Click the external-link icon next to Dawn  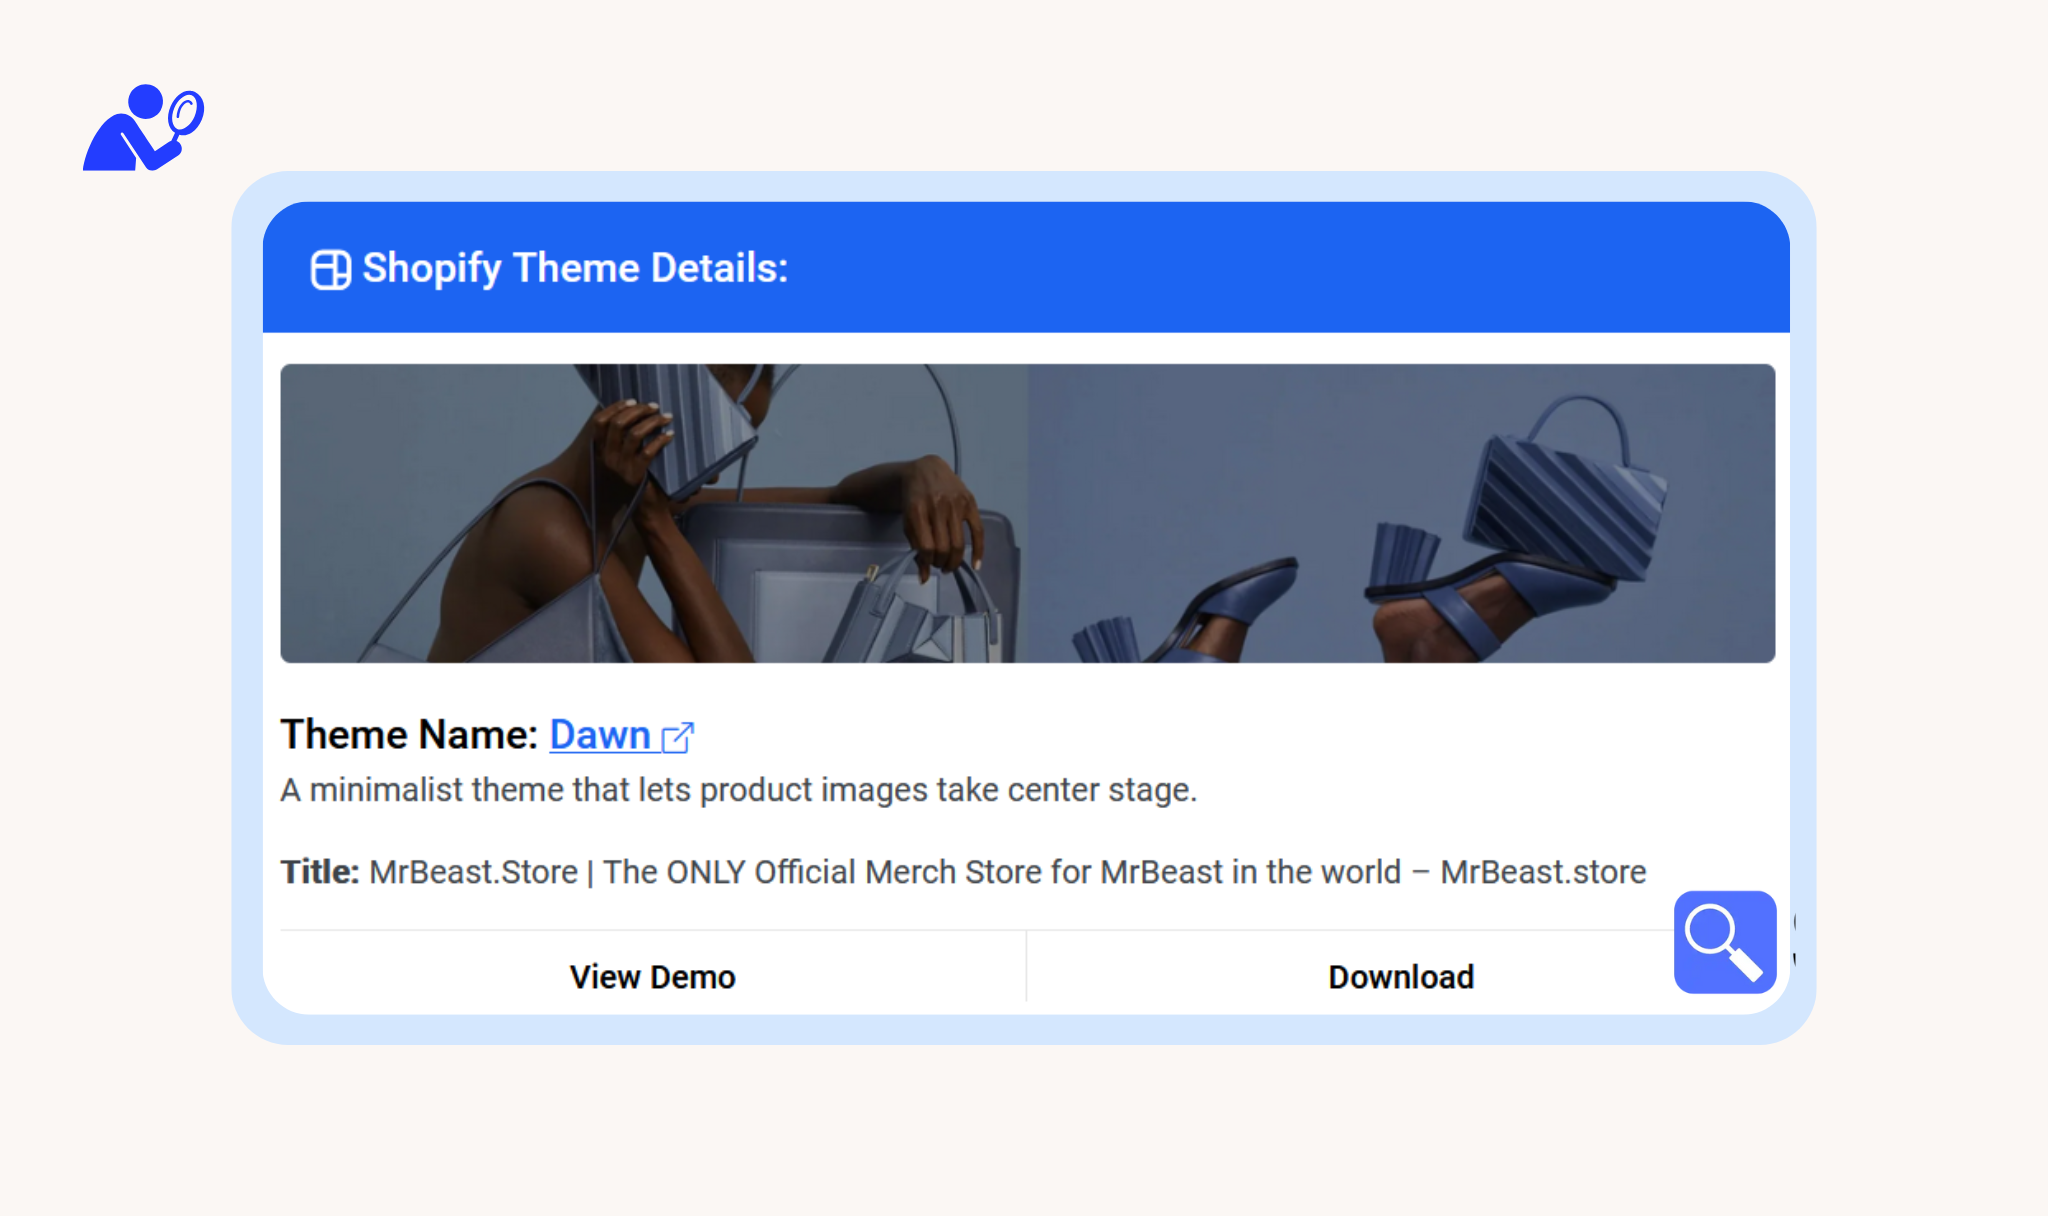[x=678, y=737]
